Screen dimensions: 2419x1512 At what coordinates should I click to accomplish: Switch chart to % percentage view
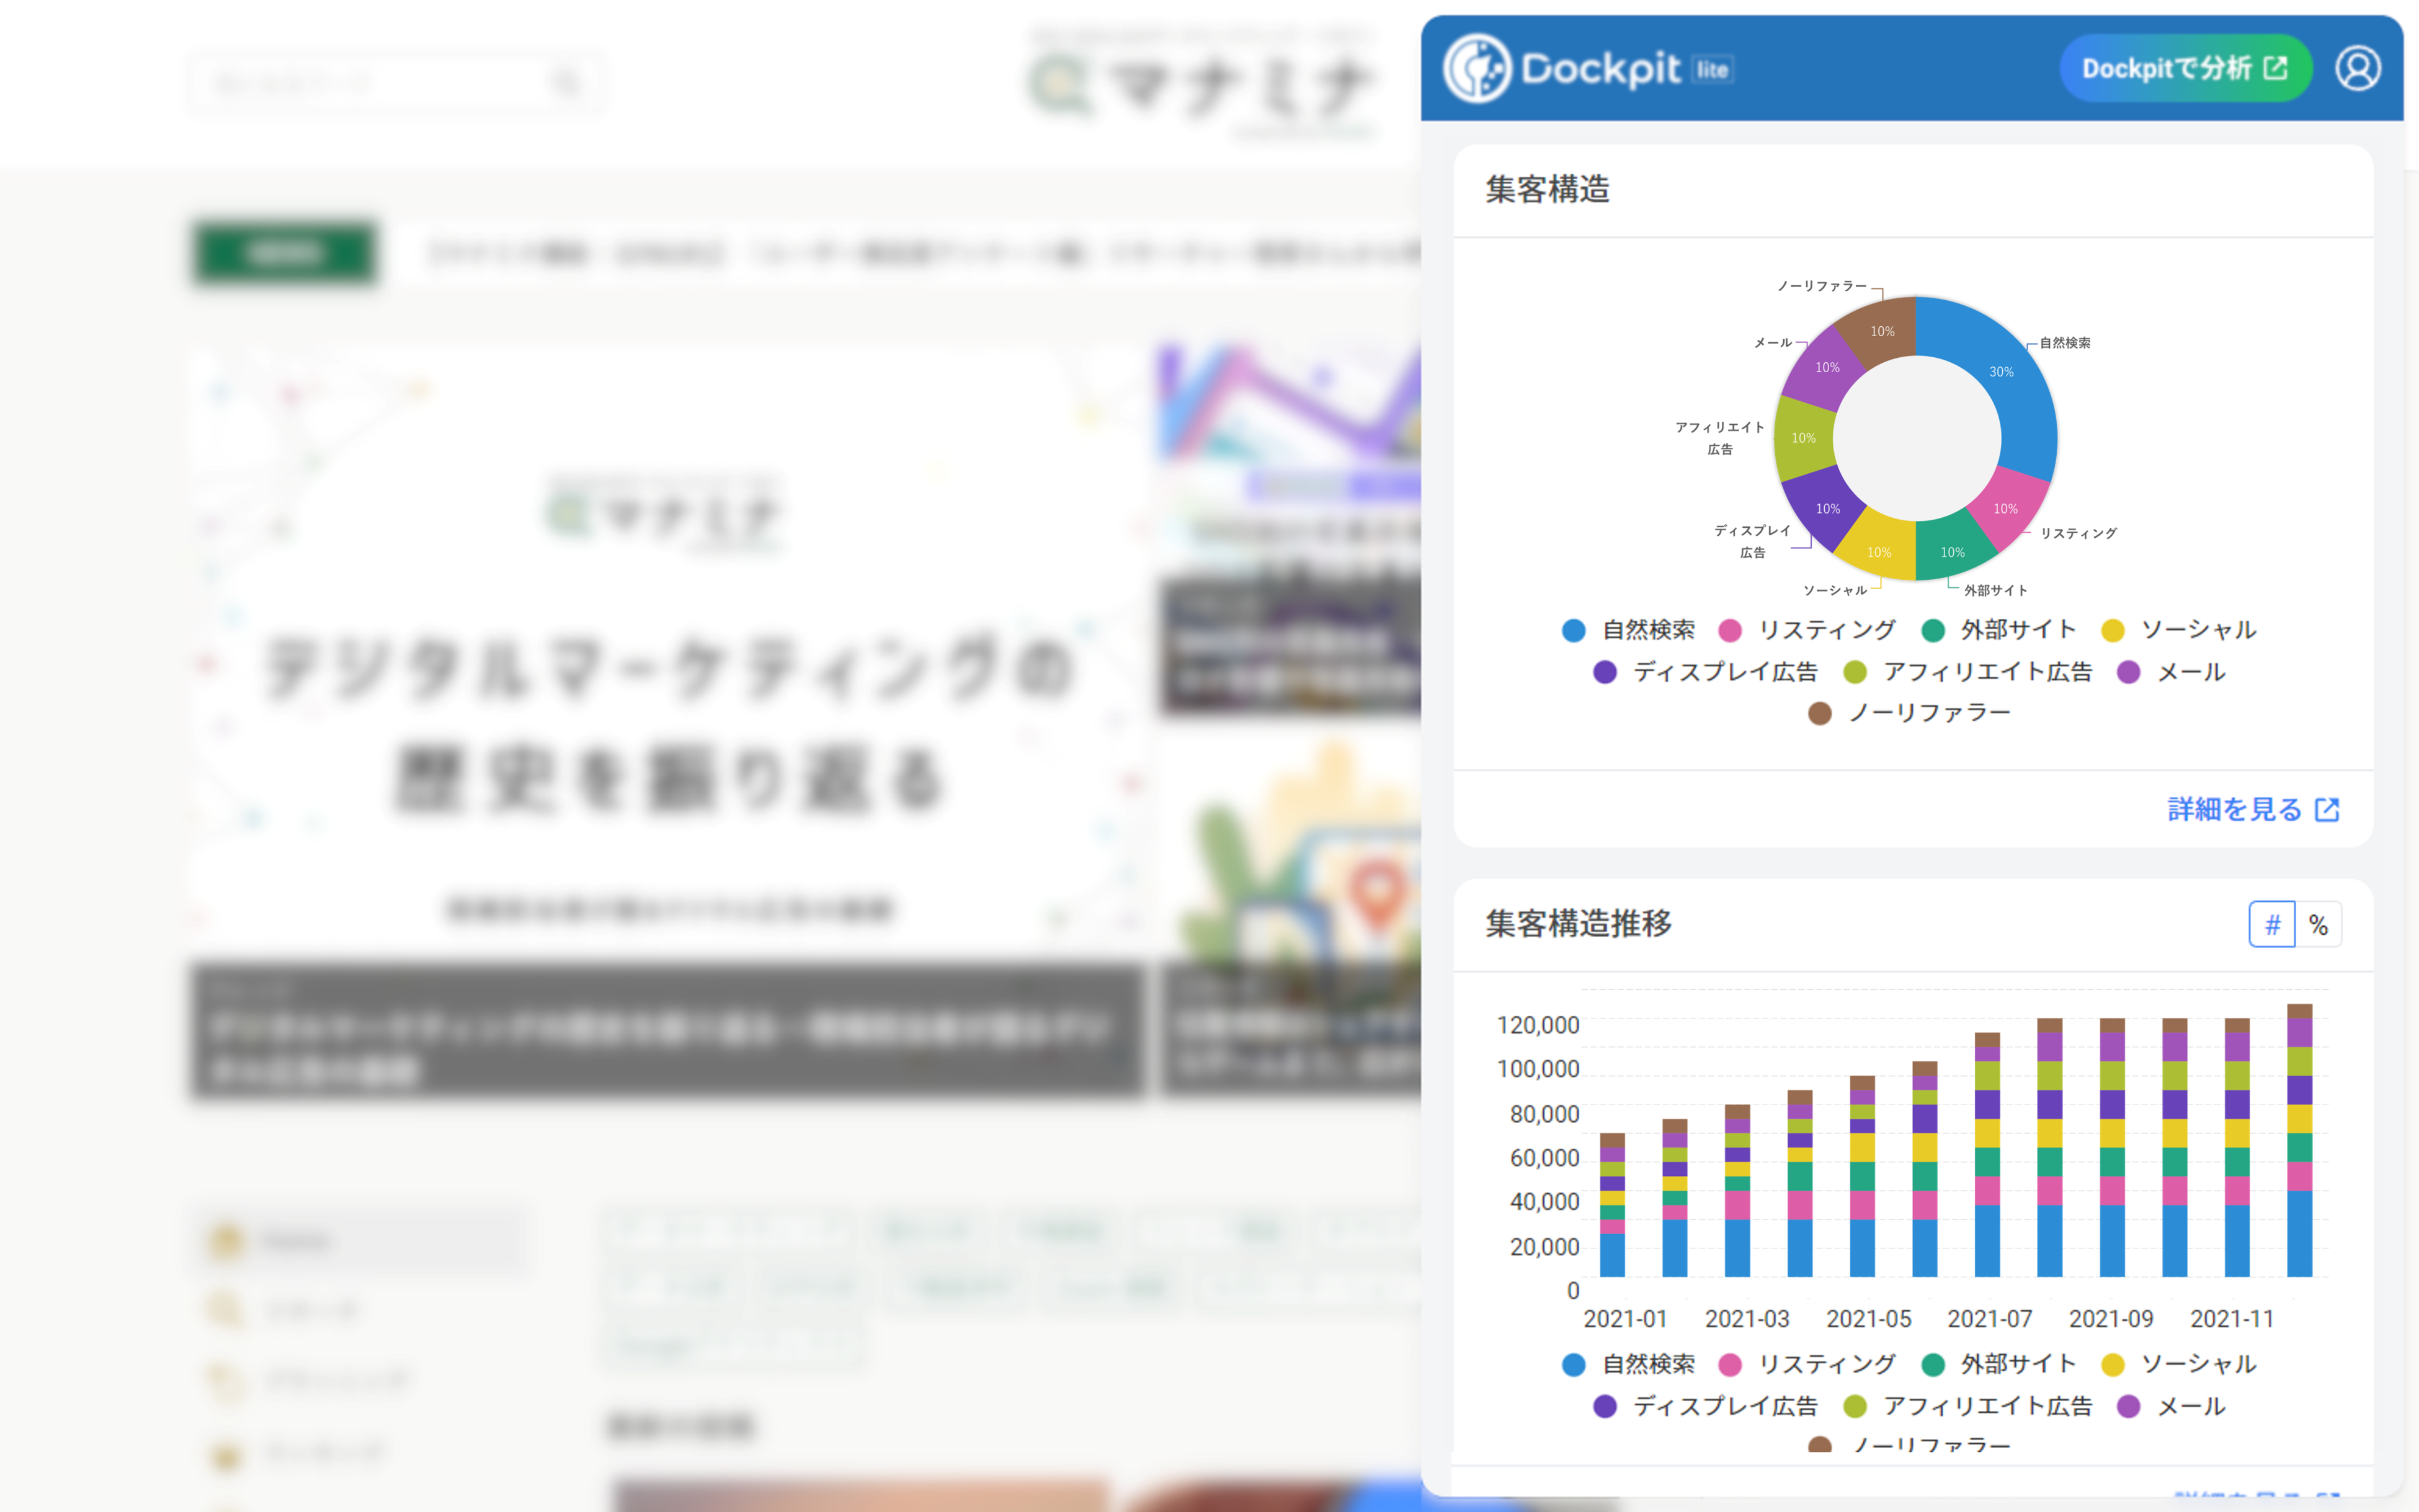click(x=2318, y=924)
